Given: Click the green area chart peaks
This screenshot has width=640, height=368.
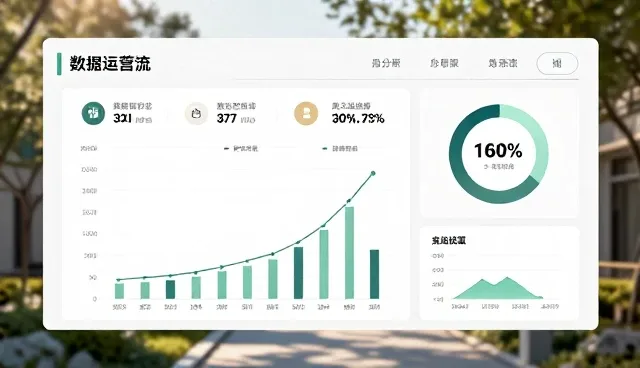Looking at the screenshot, I should 497,288.
